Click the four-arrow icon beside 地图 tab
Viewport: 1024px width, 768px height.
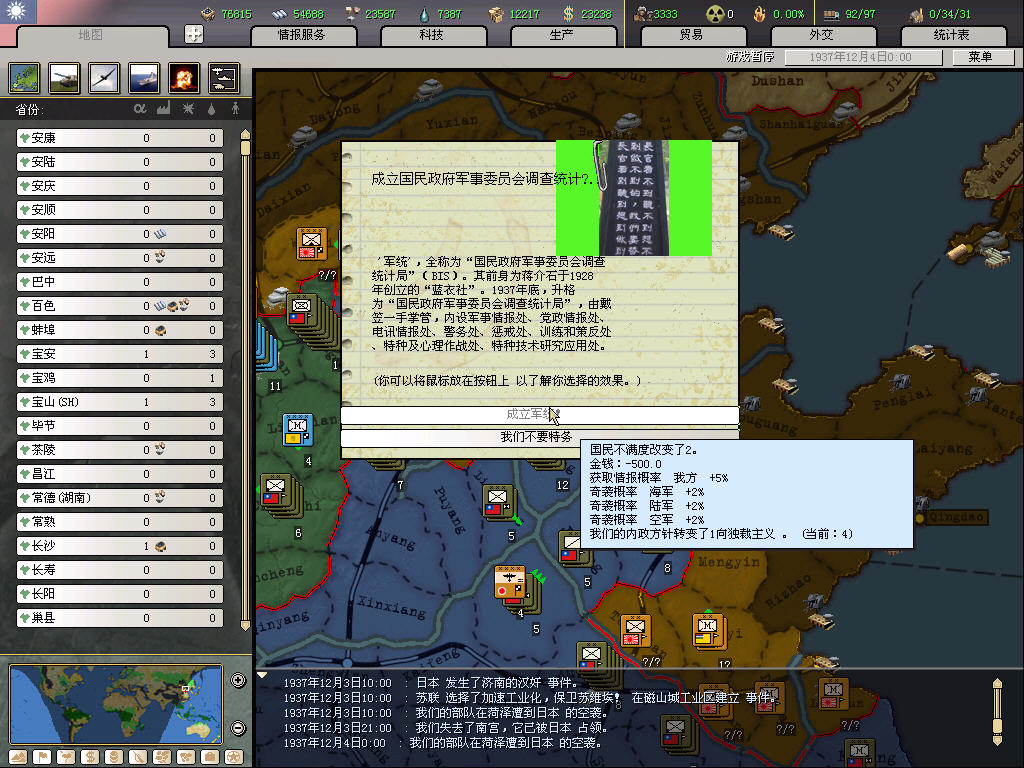point(194,34)
